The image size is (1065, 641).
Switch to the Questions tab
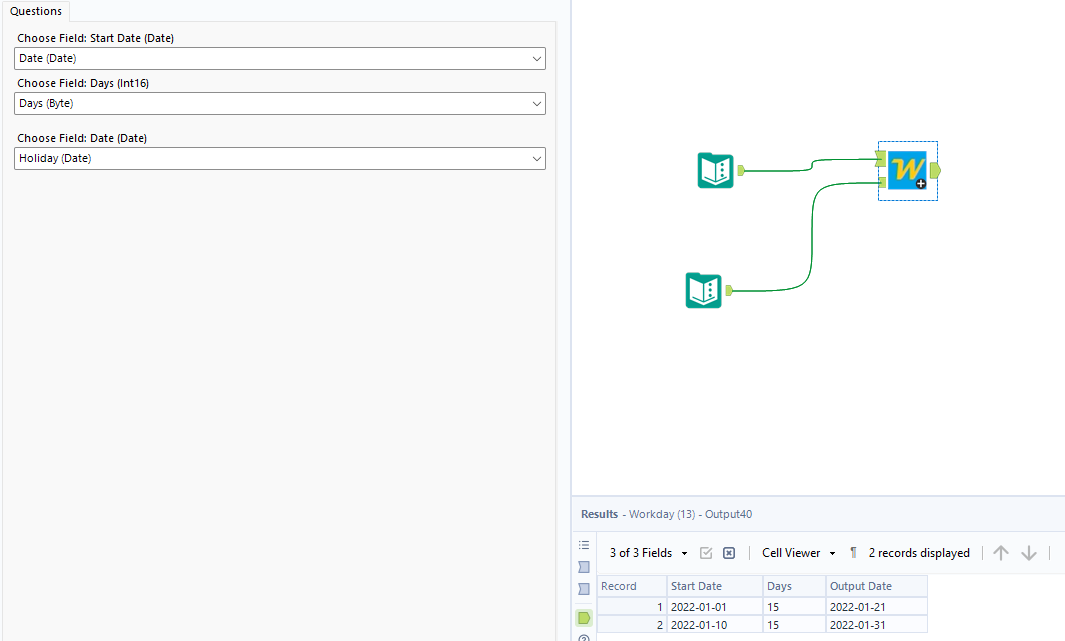[36, 11]
